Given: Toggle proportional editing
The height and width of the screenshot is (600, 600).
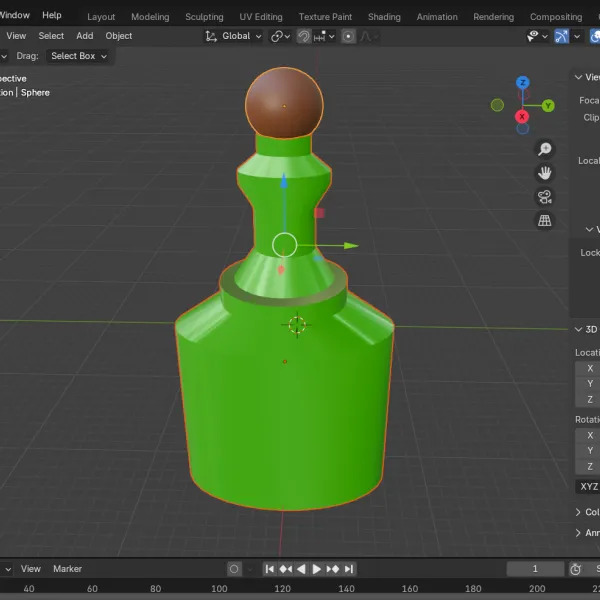Looking at the screenshot, I should [348, 36].
